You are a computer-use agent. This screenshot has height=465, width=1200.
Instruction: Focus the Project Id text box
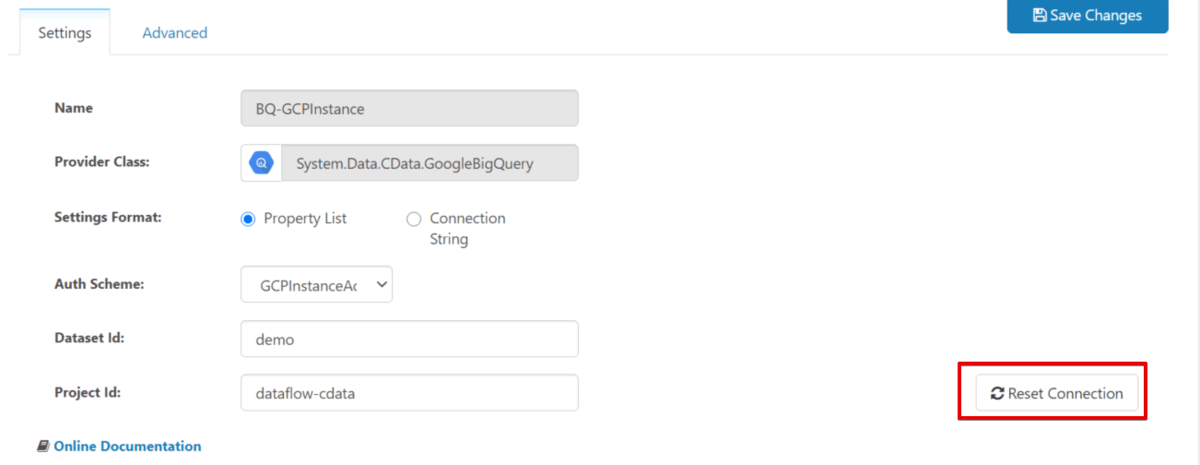[410, 393]
